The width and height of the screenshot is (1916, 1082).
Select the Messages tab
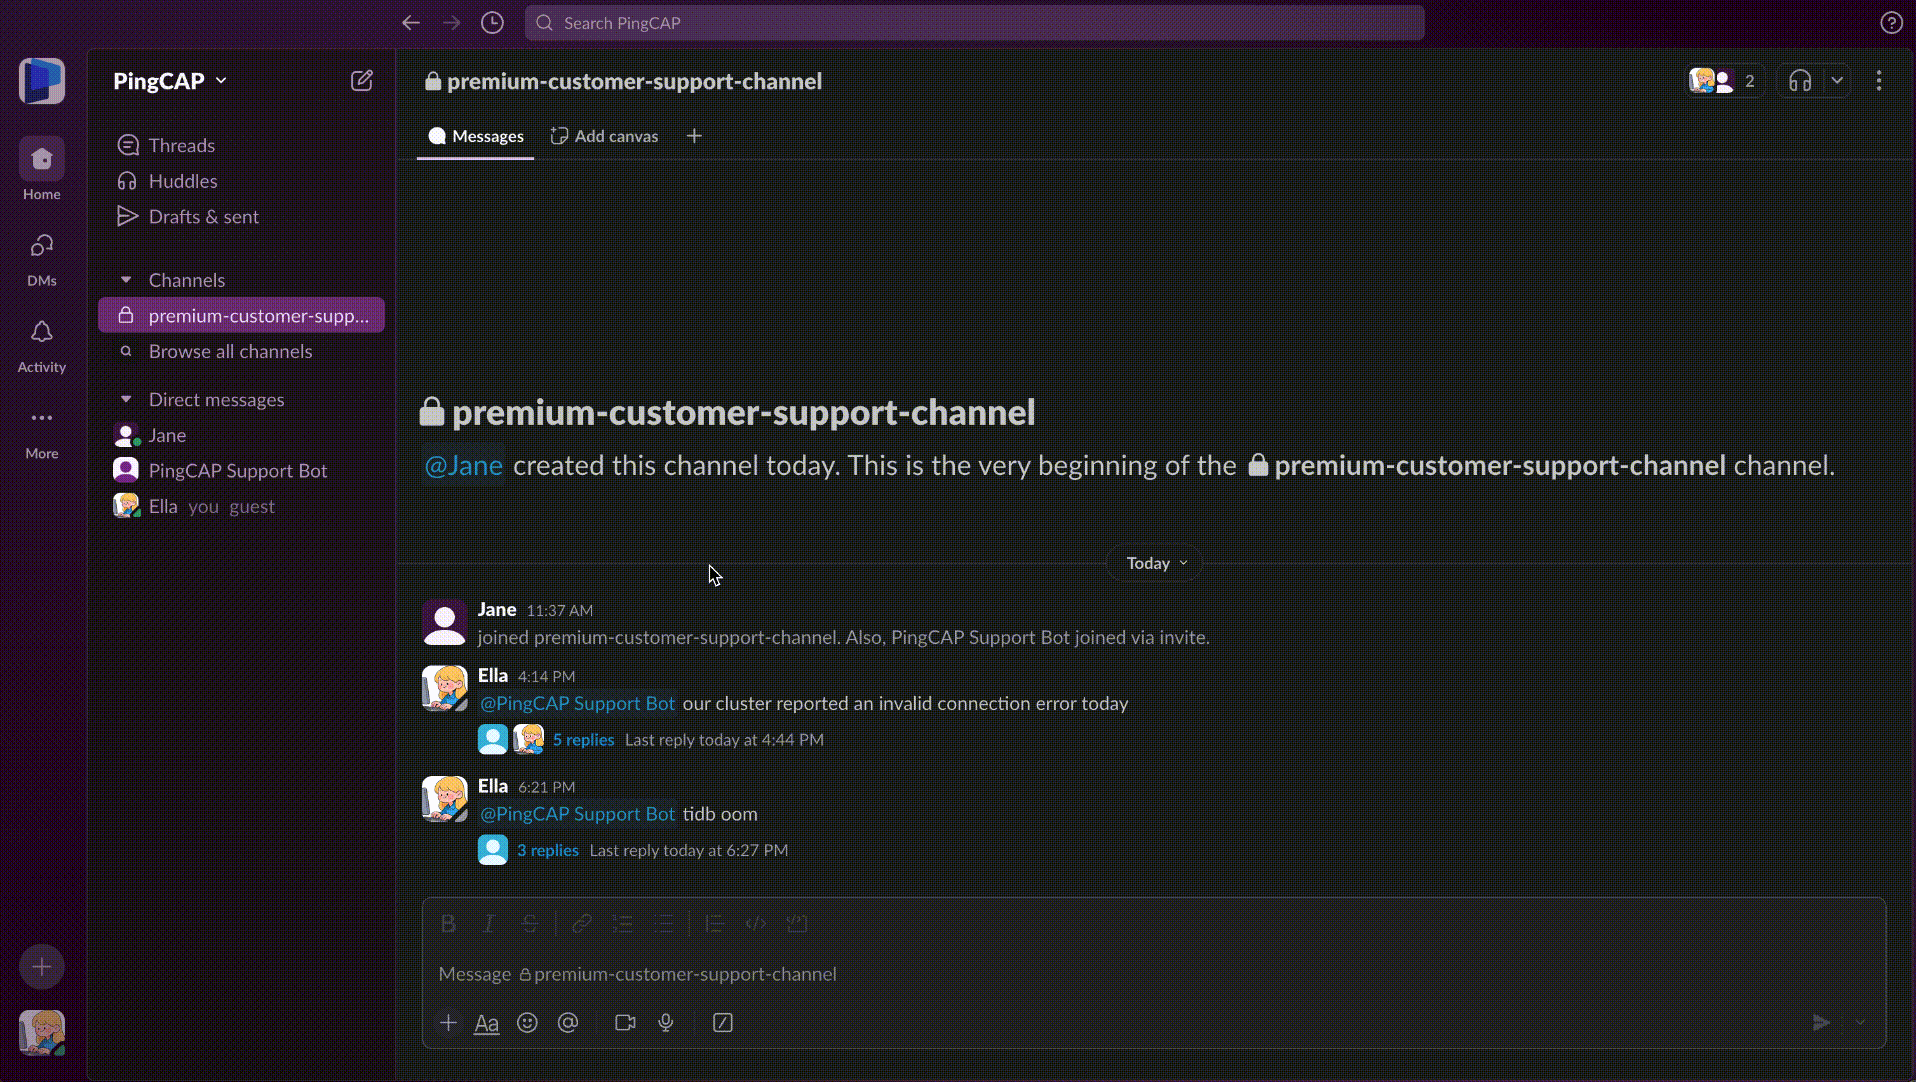[x=476, y=136]
